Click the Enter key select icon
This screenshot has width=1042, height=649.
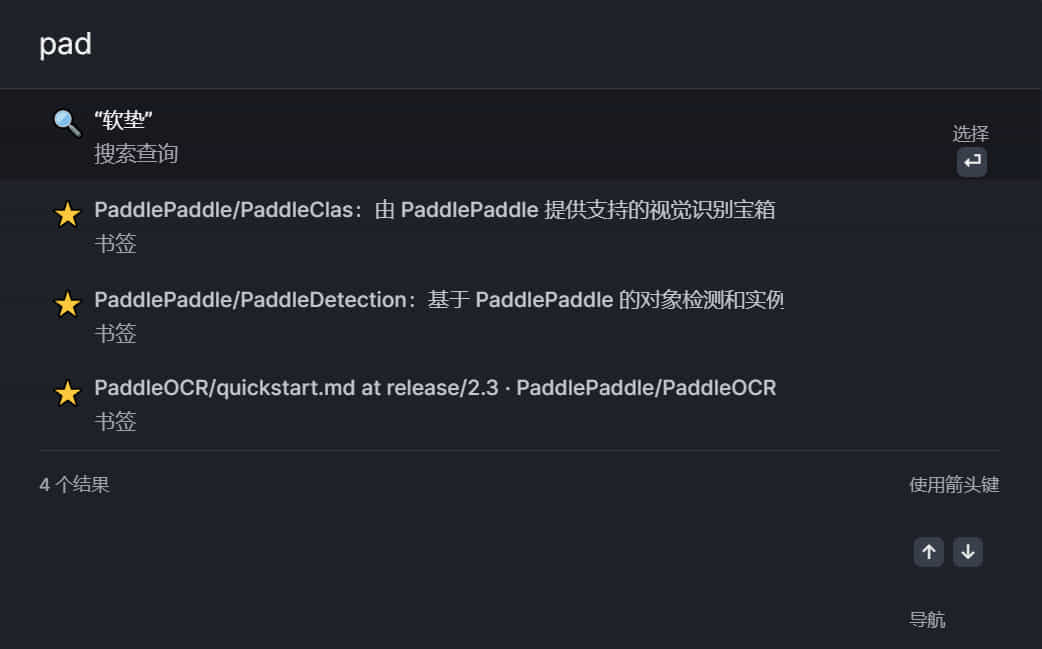(972, 161)
